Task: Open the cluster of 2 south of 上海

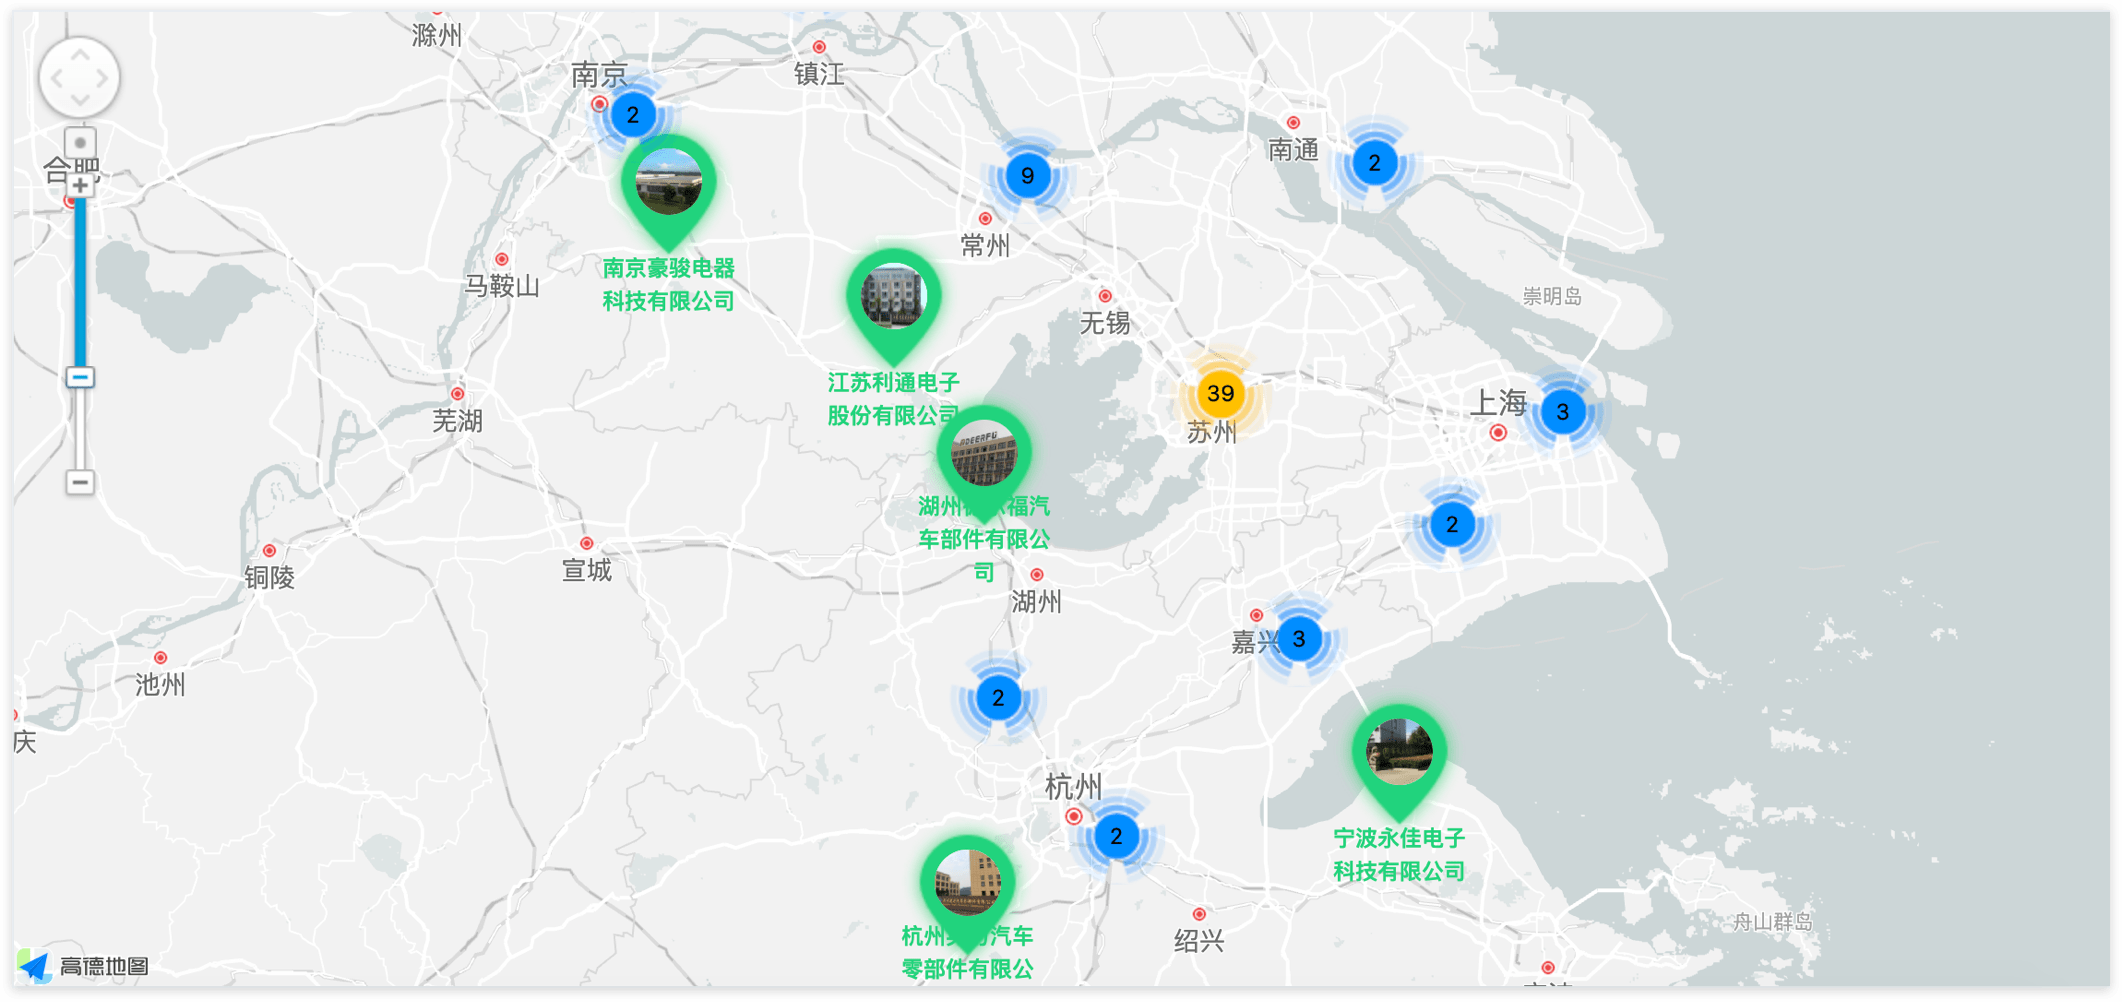Action: (x=1451, y=524)
